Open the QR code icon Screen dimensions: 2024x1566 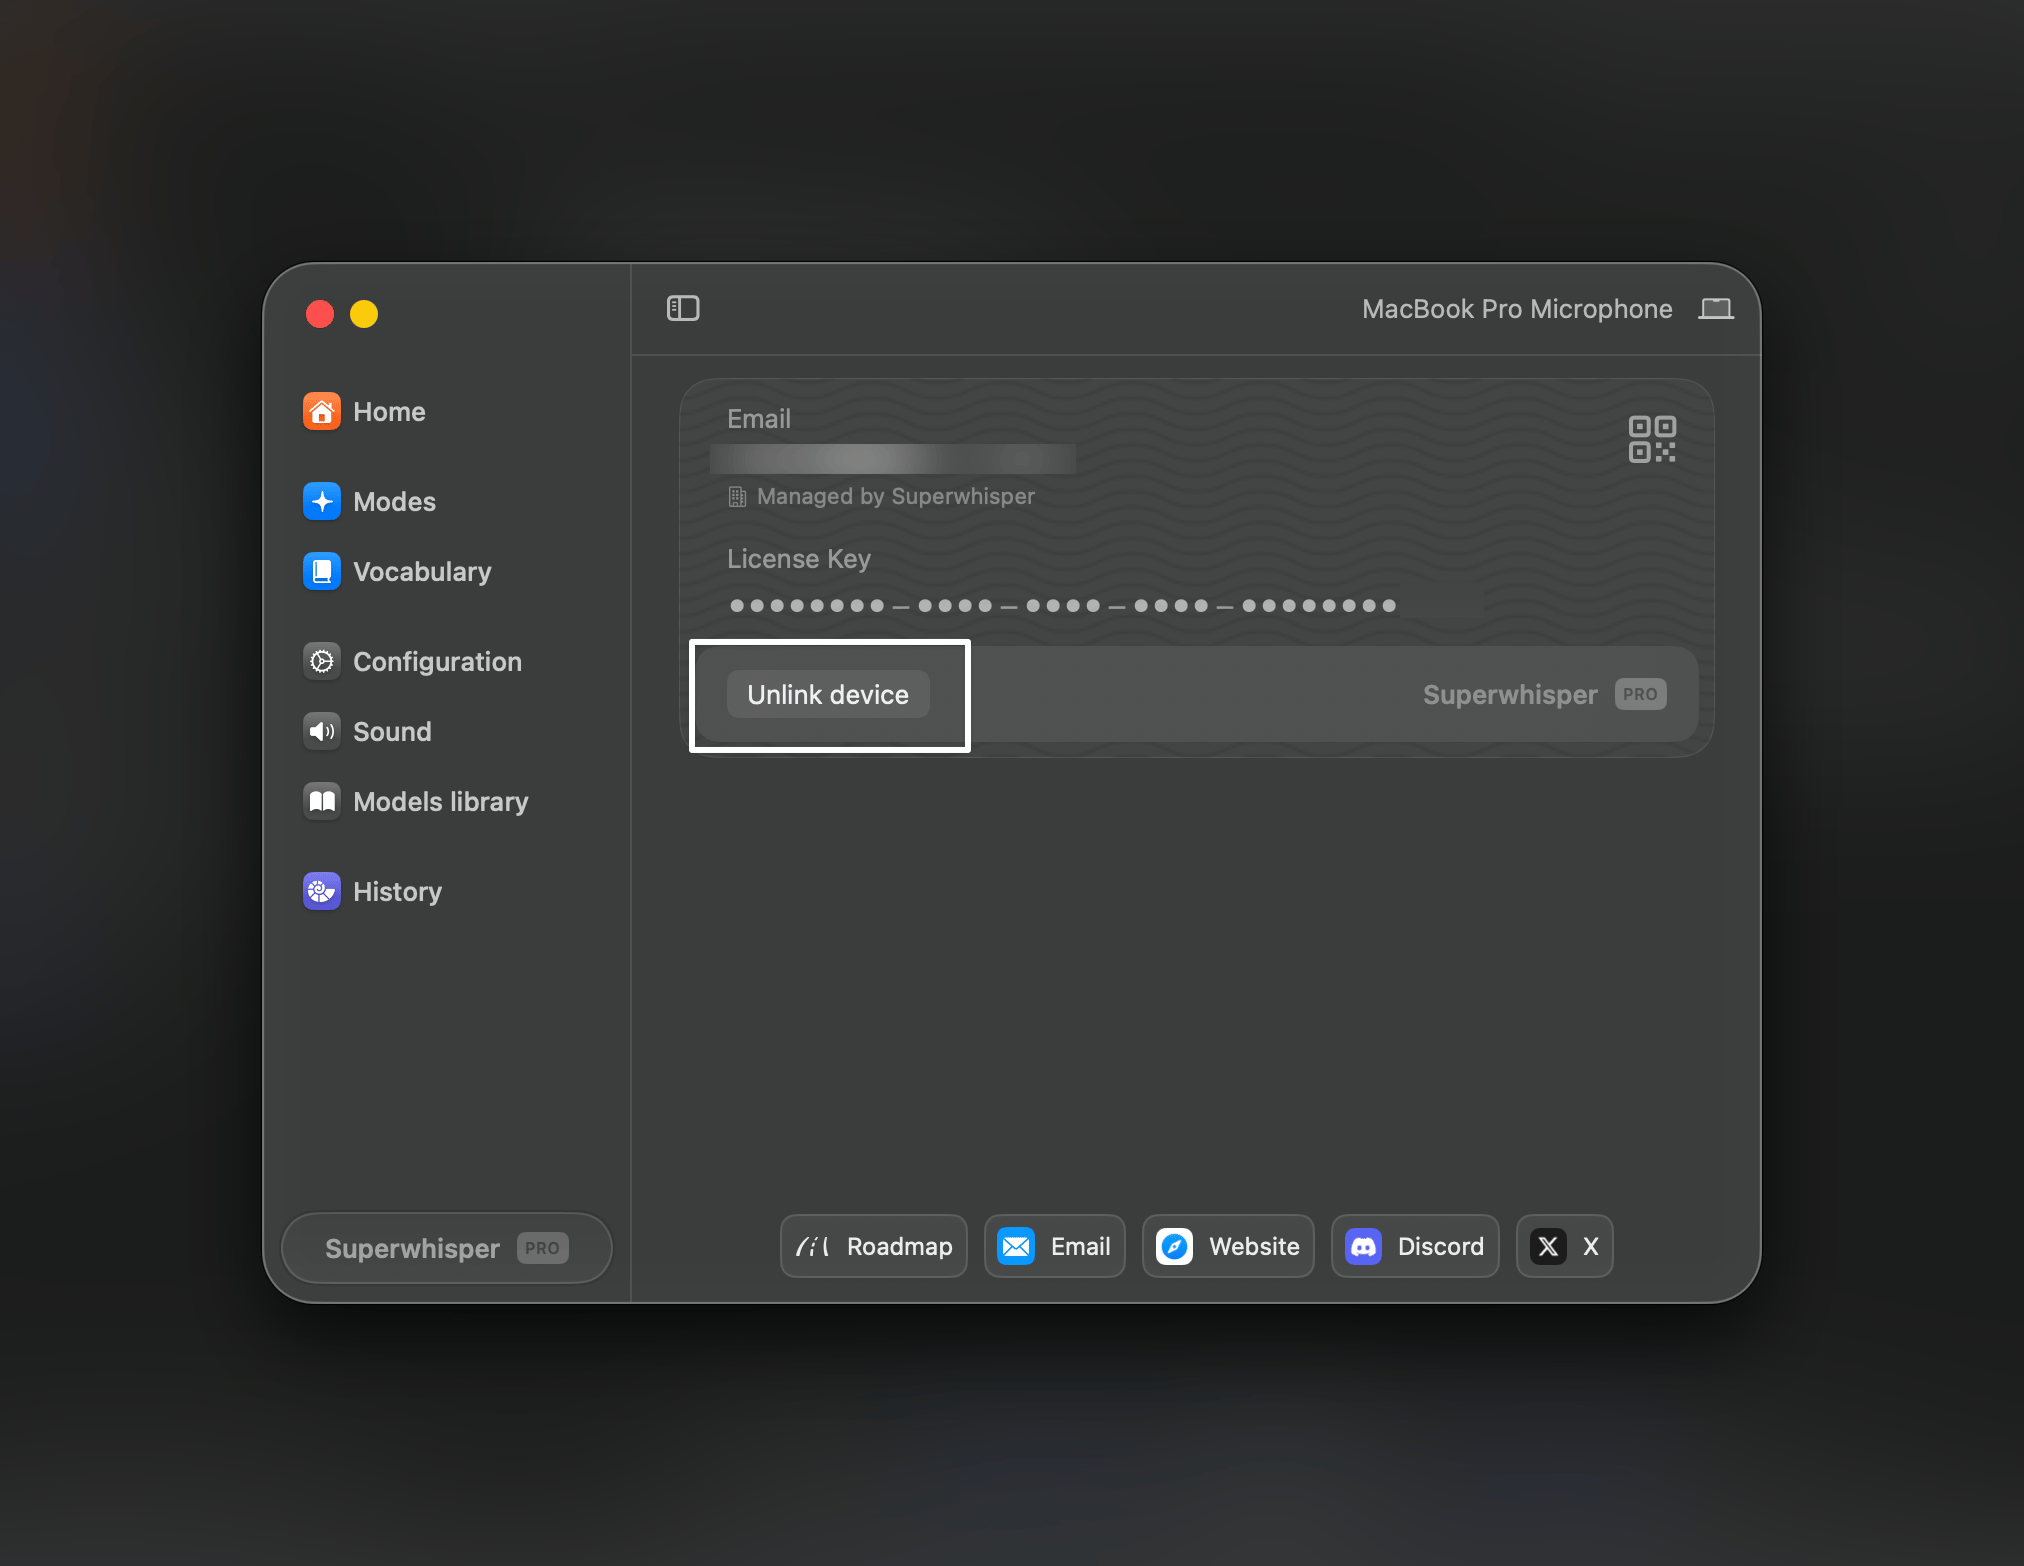pyautogui.click(x=1652, y=439)
